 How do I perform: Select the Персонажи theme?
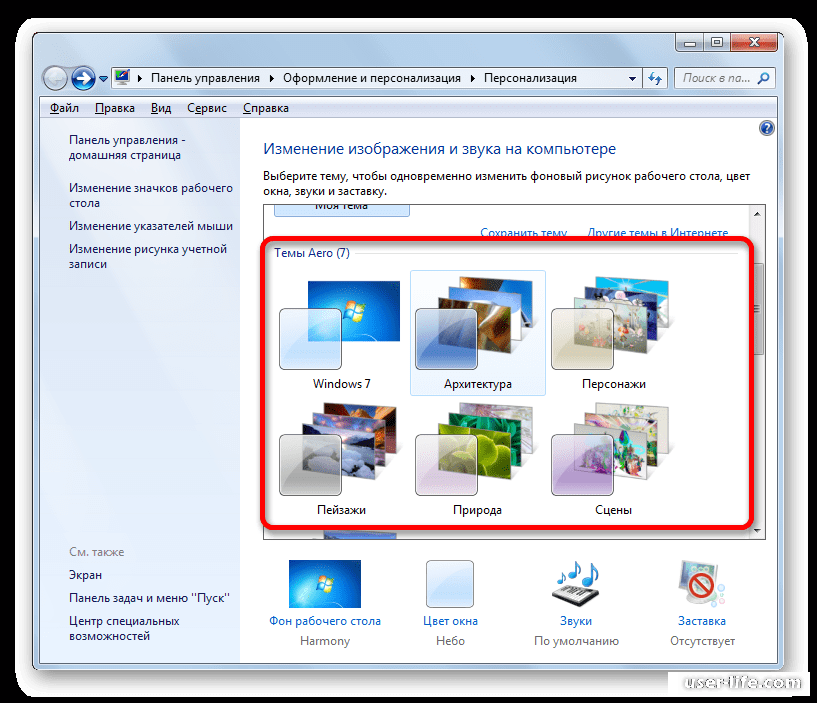coord(614,334)
